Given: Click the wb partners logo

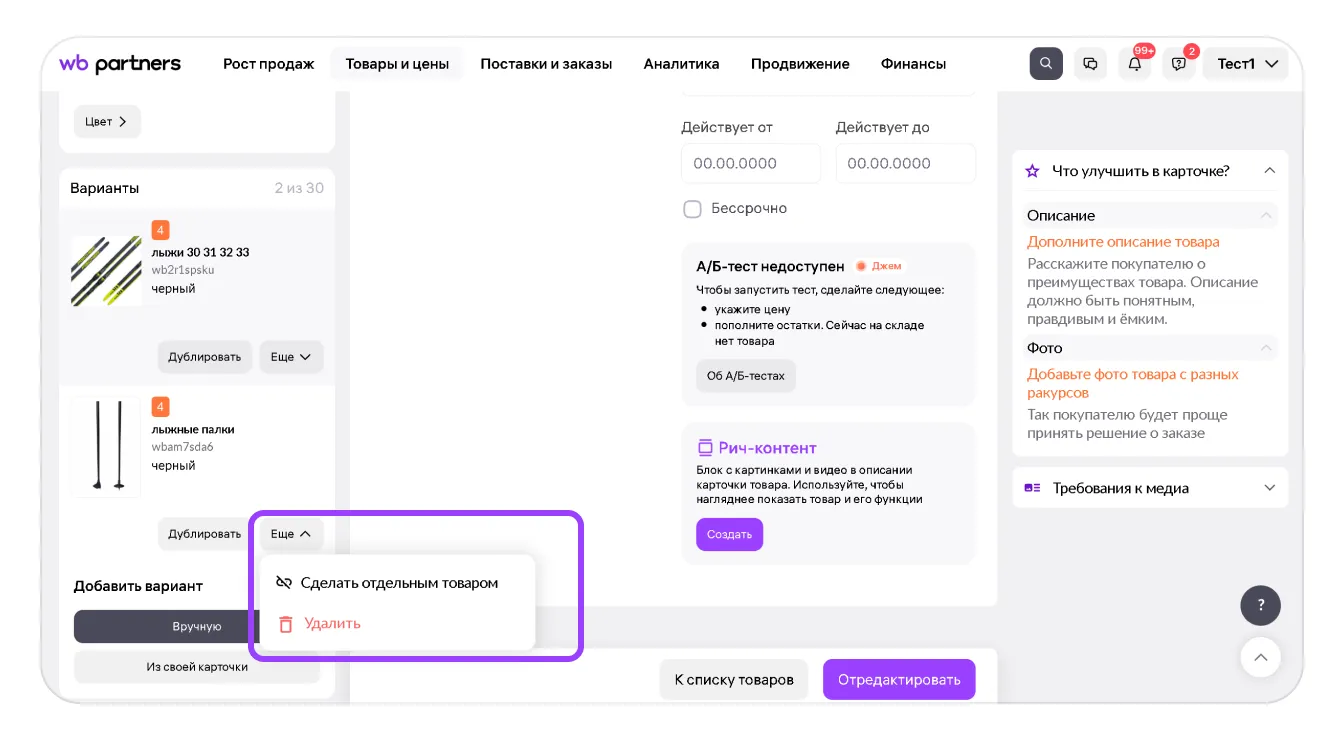Looking at the screenshot, I should point(120,64).
